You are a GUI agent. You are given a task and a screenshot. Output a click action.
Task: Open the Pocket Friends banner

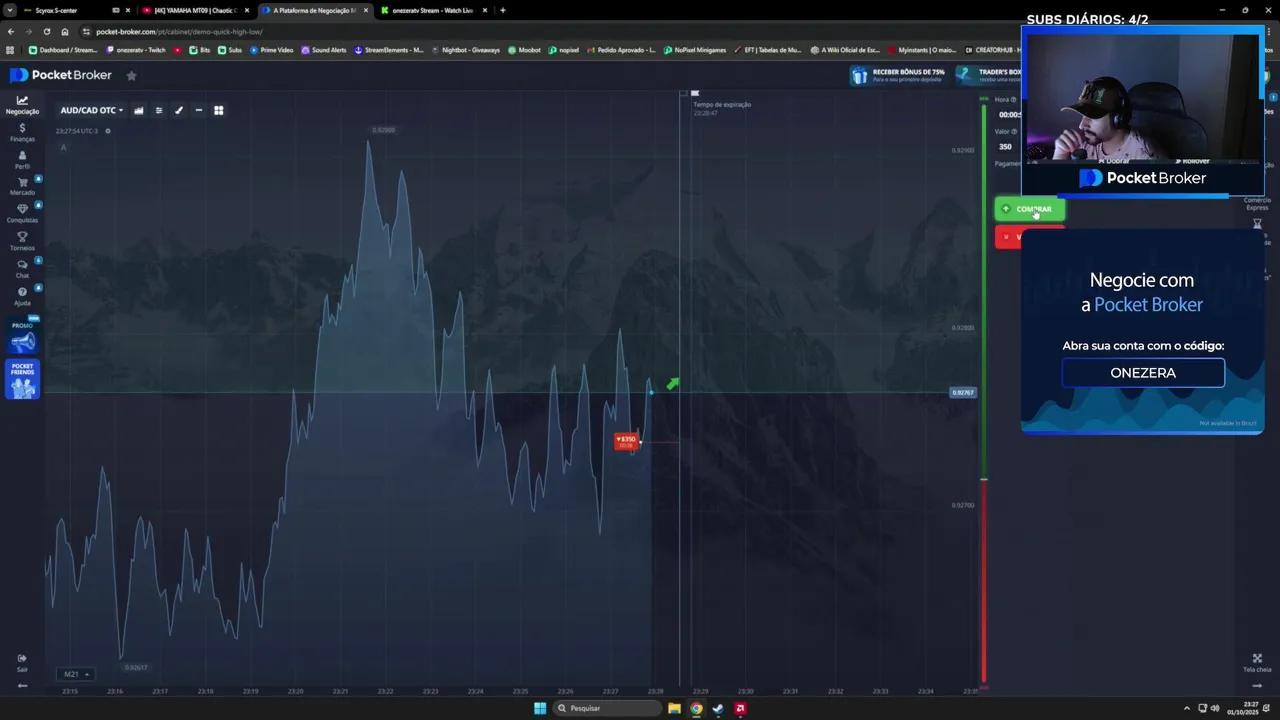click(22, 379)
